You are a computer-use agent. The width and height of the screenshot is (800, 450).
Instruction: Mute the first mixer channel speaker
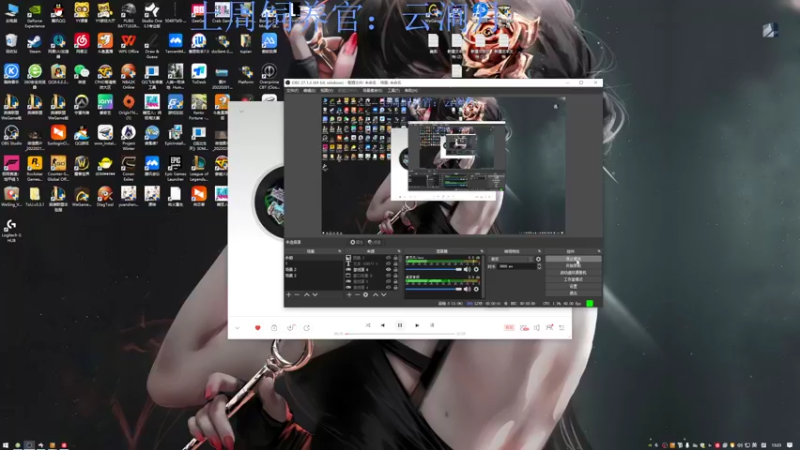click(467, 269)
